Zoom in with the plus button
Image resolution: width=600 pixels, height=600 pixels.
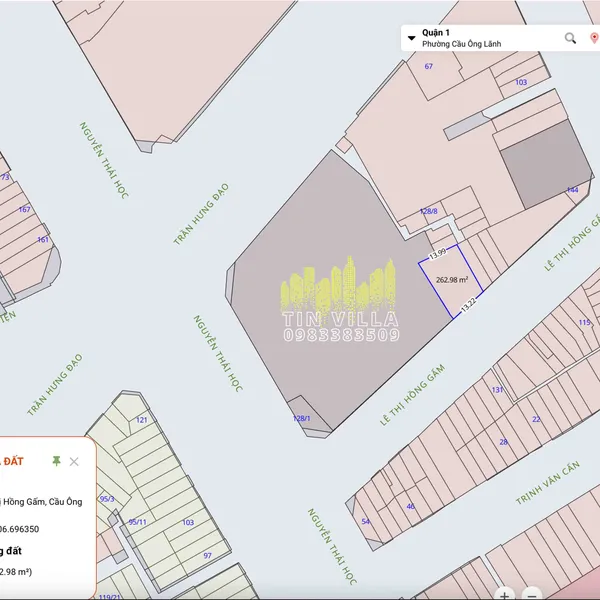(x=506, y=594)
